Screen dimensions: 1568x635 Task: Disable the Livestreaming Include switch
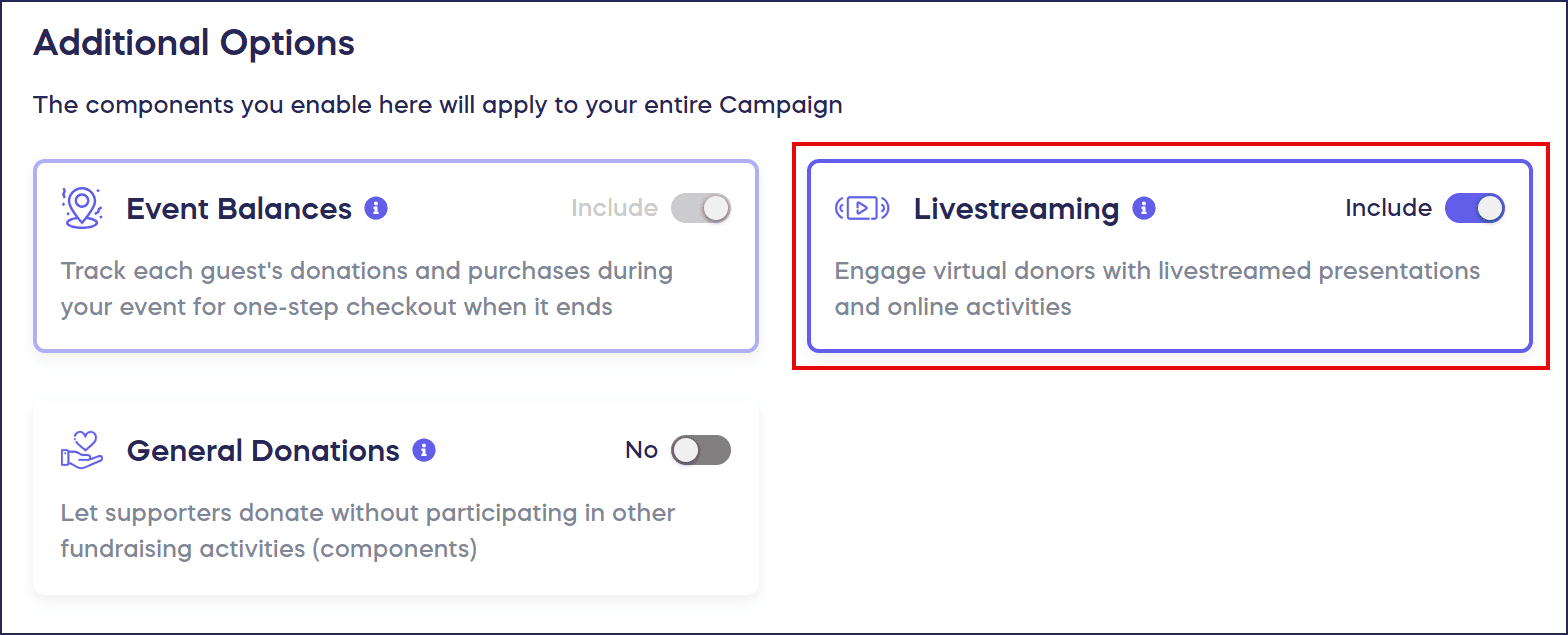[1475, 208]
